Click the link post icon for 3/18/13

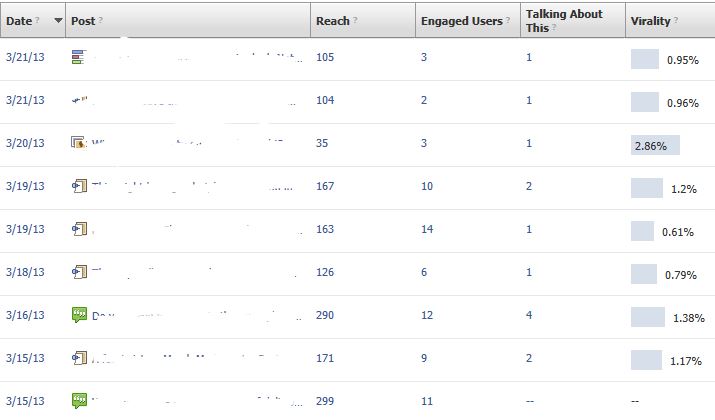click(79, 272)
